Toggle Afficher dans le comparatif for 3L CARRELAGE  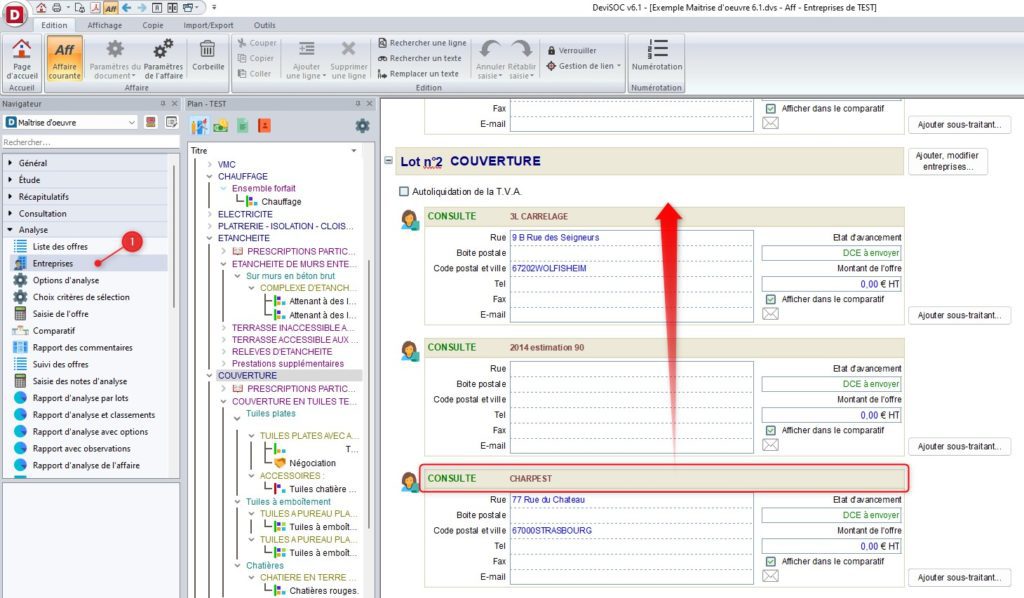(771, 299)
